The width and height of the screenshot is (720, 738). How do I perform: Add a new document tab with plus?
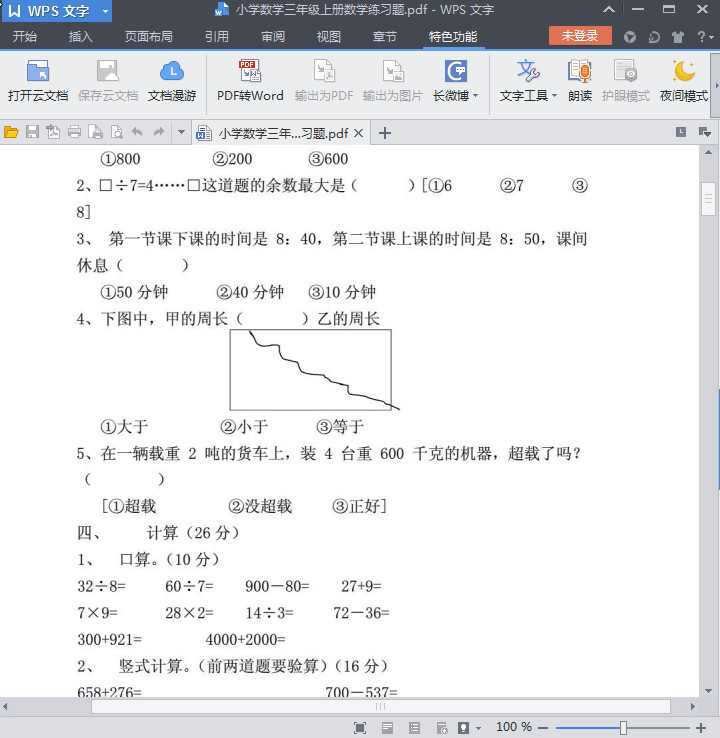coord(384,133)
